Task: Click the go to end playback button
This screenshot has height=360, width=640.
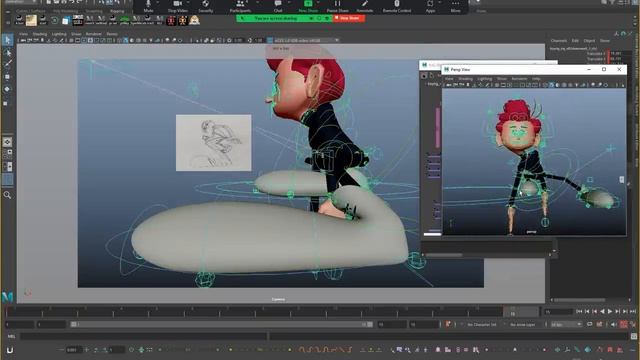Action: coord(633,311)
